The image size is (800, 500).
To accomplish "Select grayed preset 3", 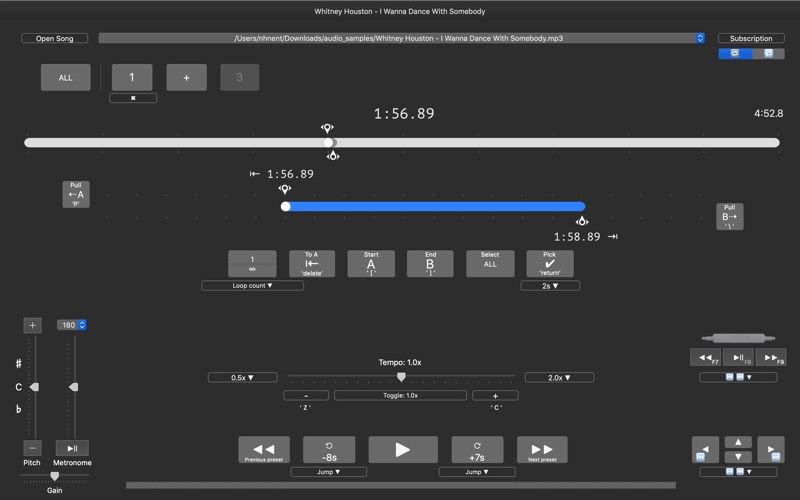I will point(240,78).
